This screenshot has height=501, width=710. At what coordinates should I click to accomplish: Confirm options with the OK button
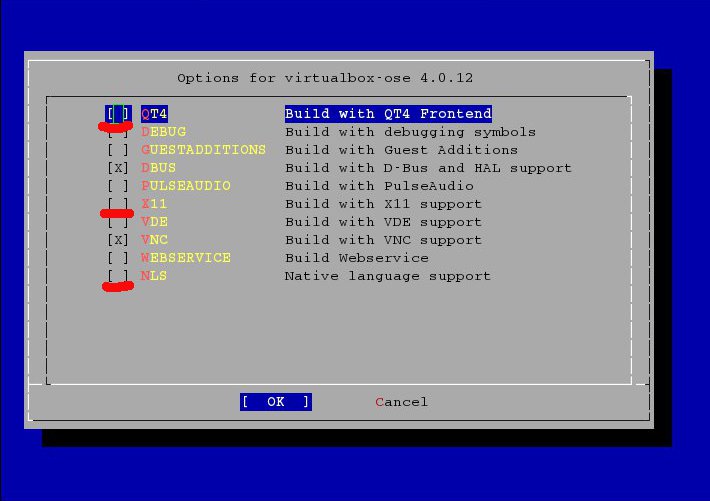coord(276,402)
